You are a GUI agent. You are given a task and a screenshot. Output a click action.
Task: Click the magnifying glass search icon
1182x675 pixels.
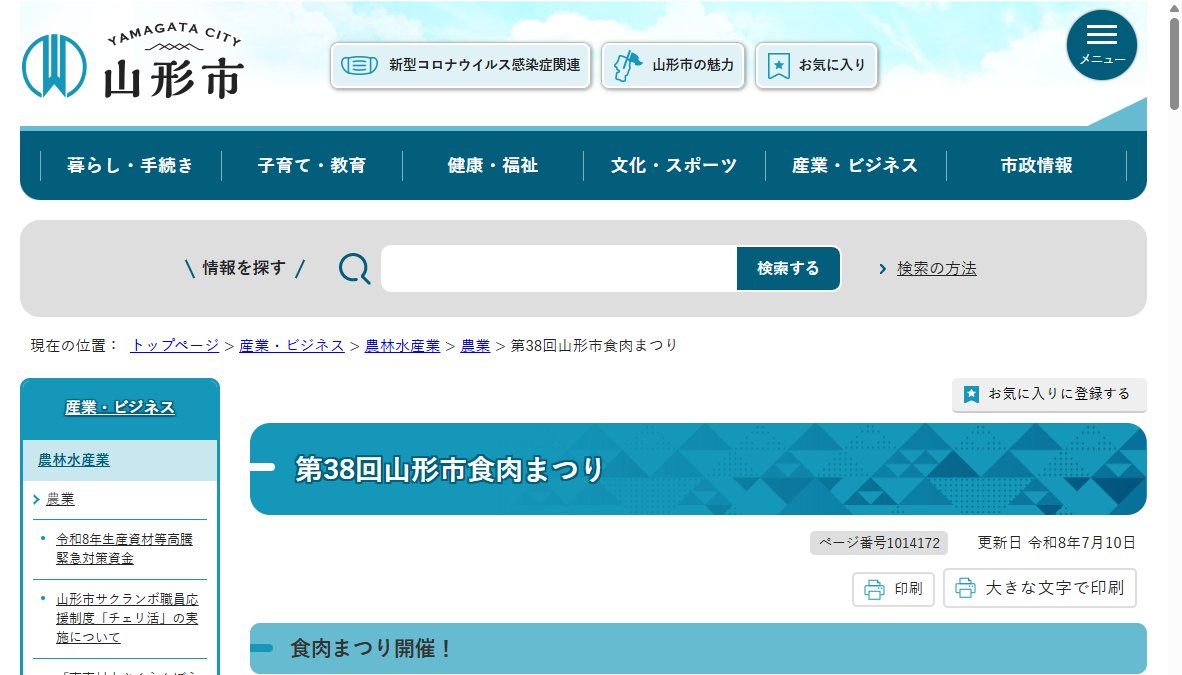pos(354,268)
